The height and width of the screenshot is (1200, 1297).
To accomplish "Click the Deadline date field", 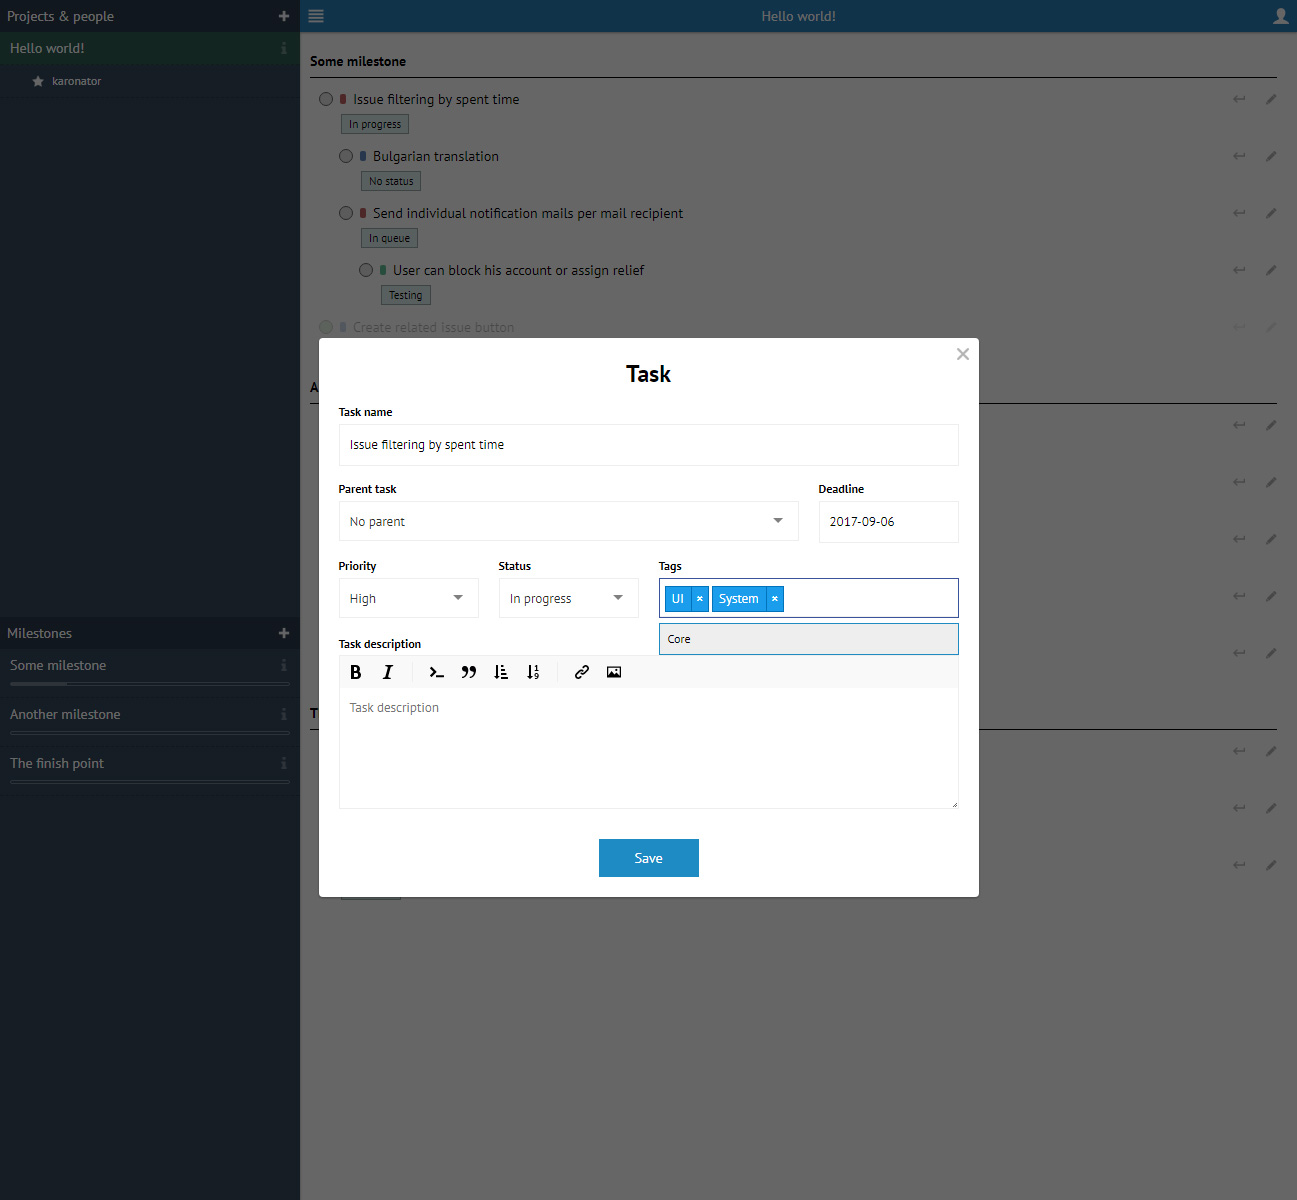I will [888, 521].
